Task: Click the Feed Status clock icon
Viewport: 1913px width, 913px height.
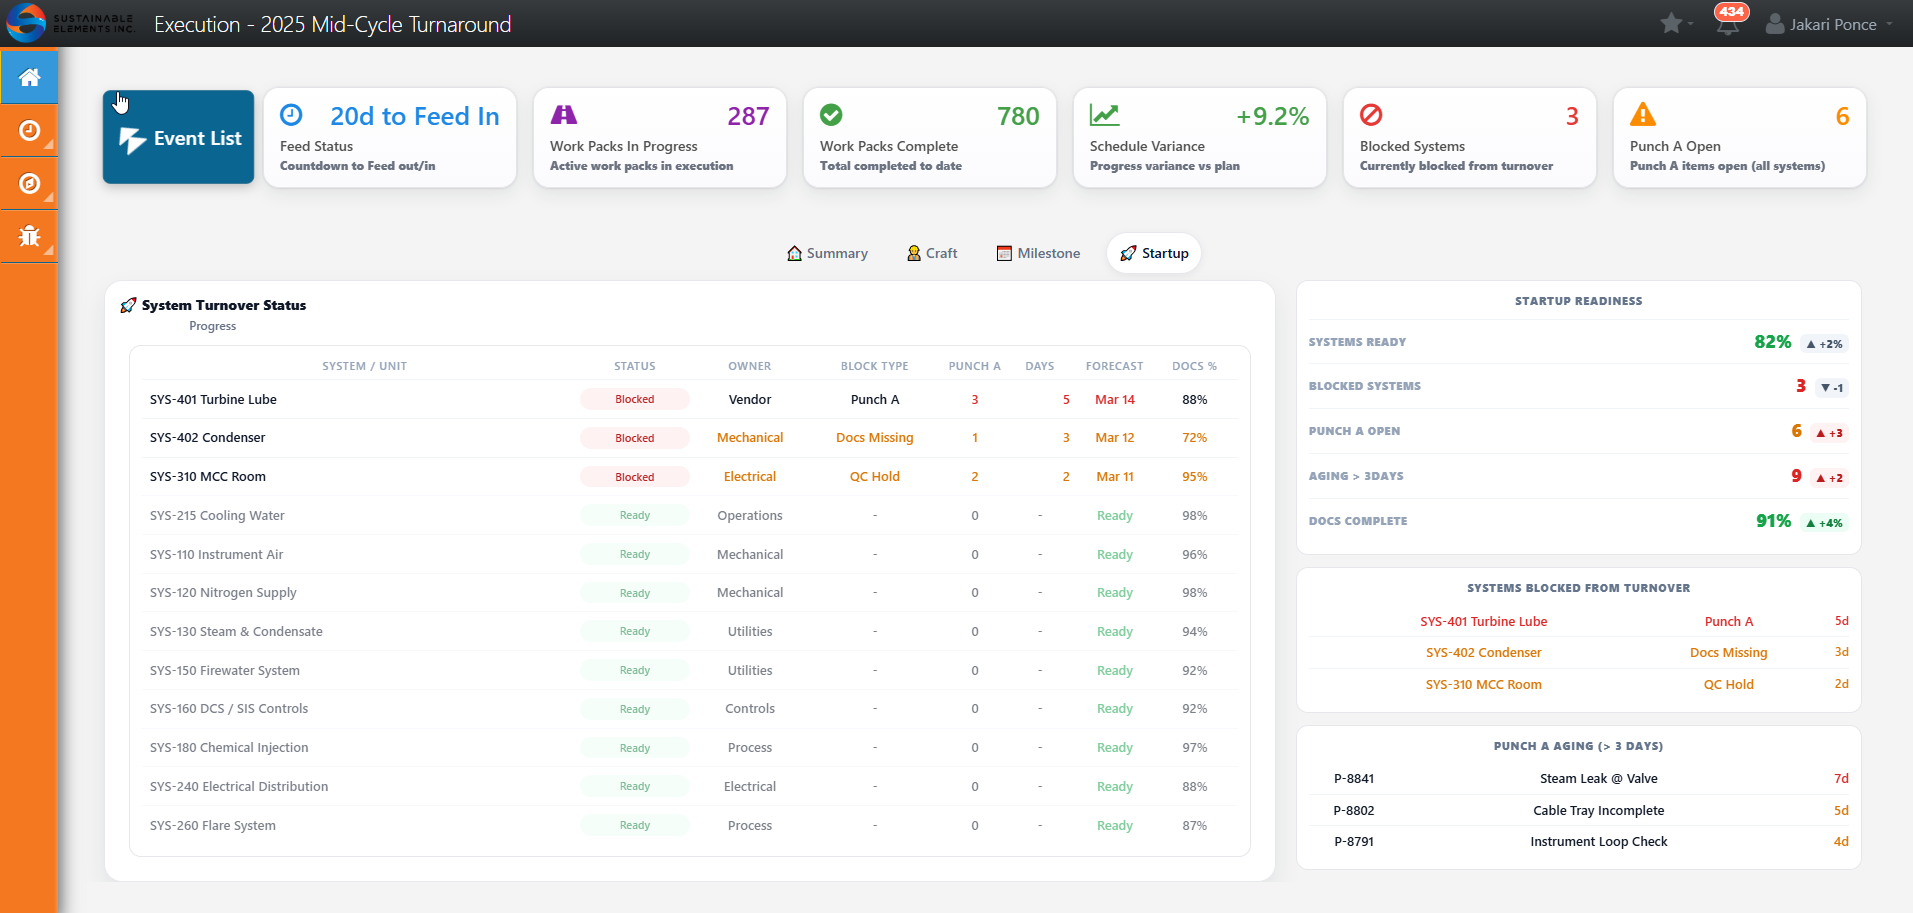Action: (x=291, y=115)
